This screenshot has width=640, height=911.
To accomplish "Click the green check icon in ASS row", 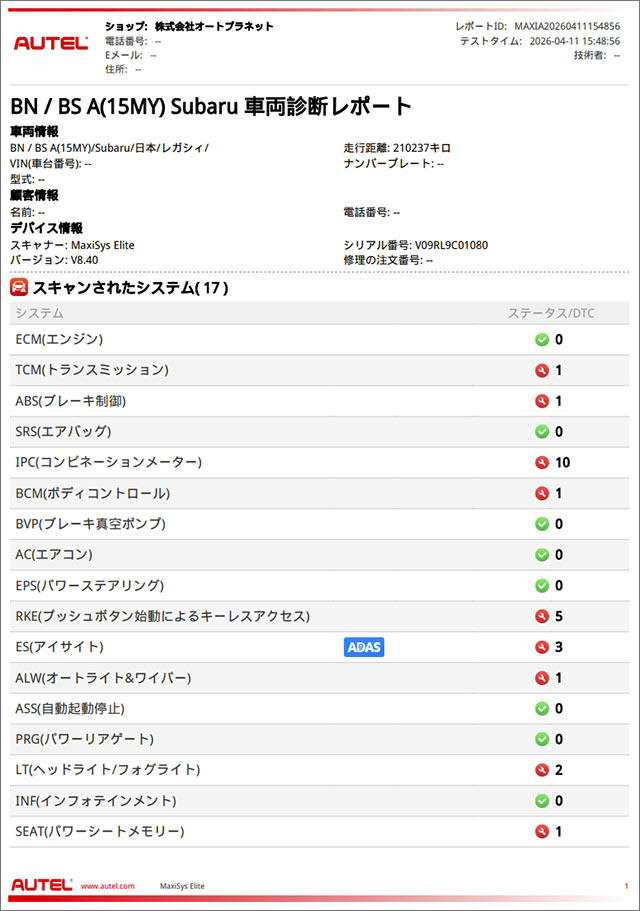I will point(542,709).
